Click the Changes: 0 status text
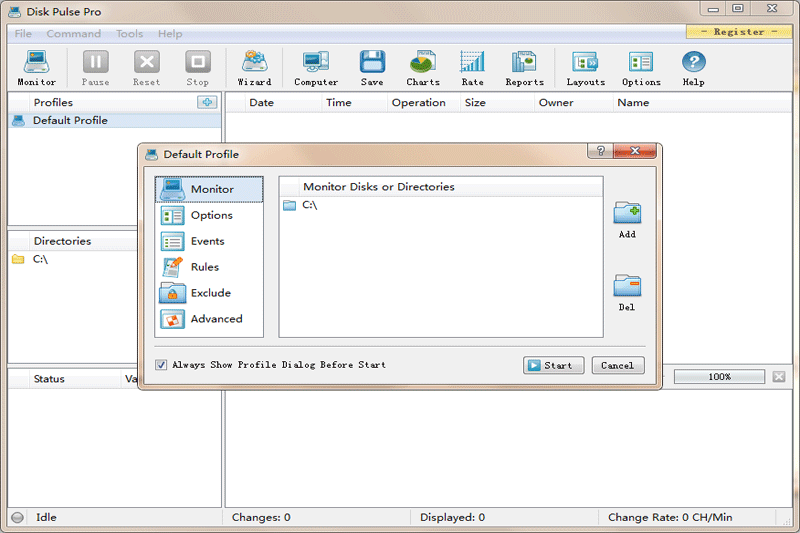 coord(261,517)
